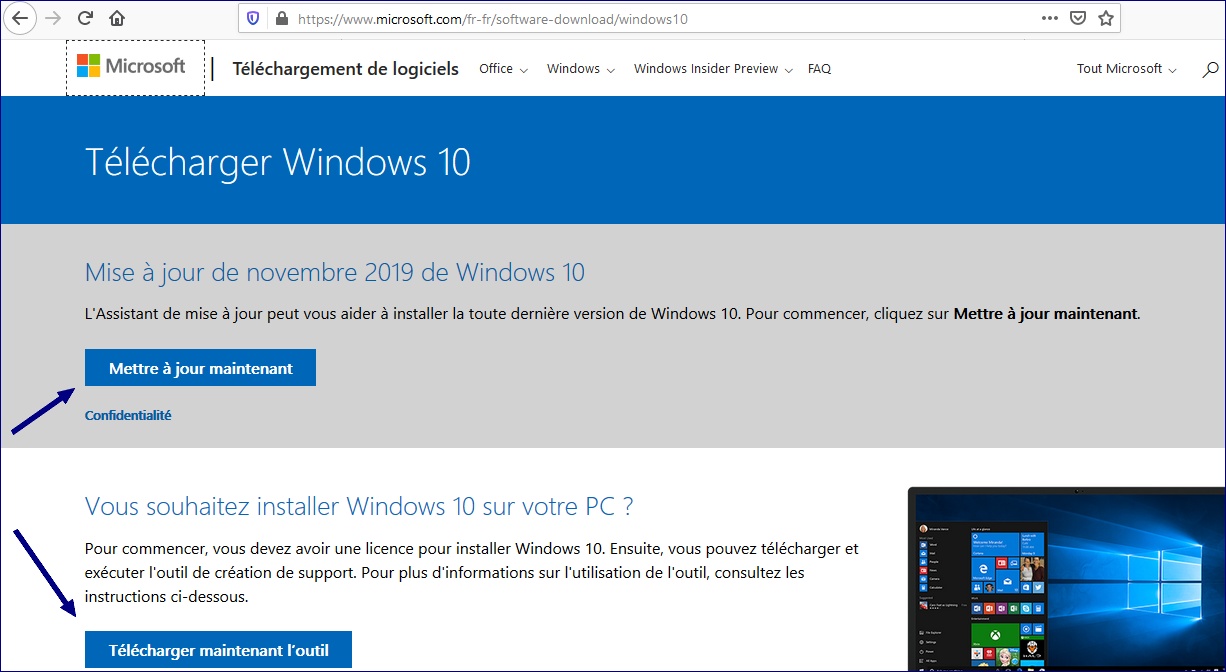
Task: Open the Confidentialité link
Action: pyautogui.click(x=128, y=414)
